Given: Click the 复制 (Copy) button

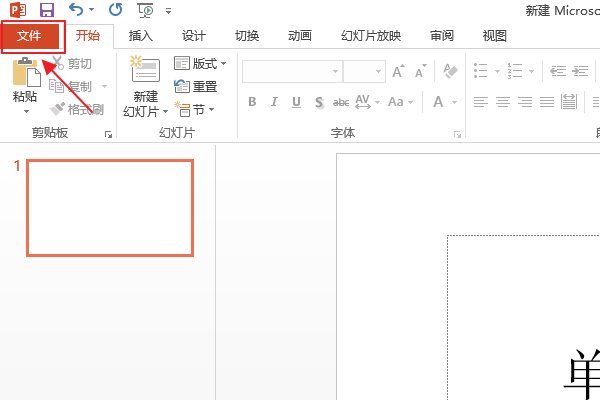Looking at the screenshot, I should (x=71, y=87).
